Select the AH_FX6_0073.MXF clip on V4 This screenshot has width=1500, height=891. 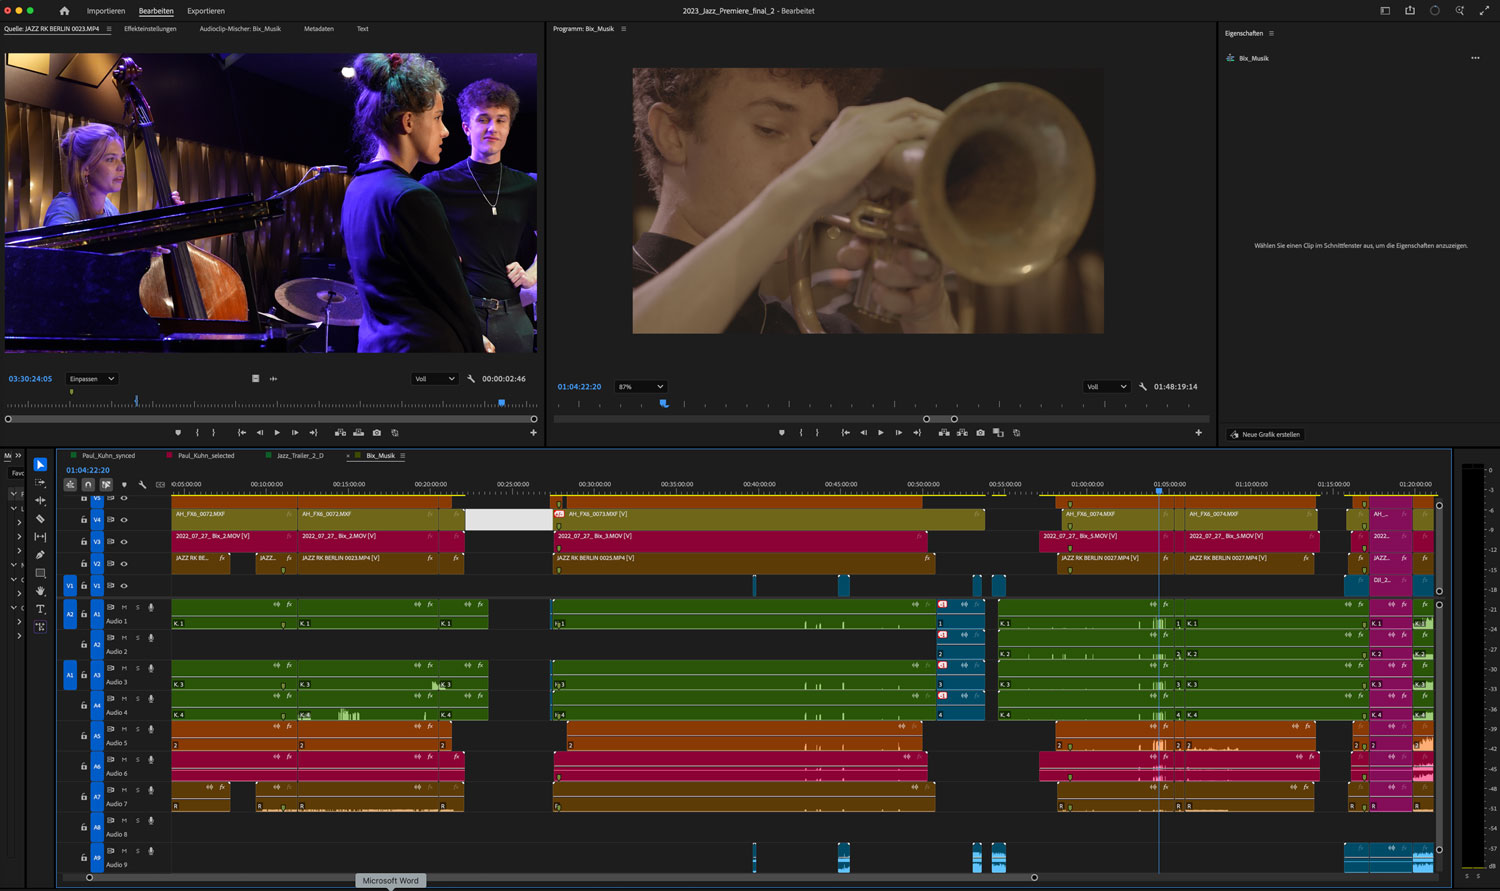coord(769,520)
